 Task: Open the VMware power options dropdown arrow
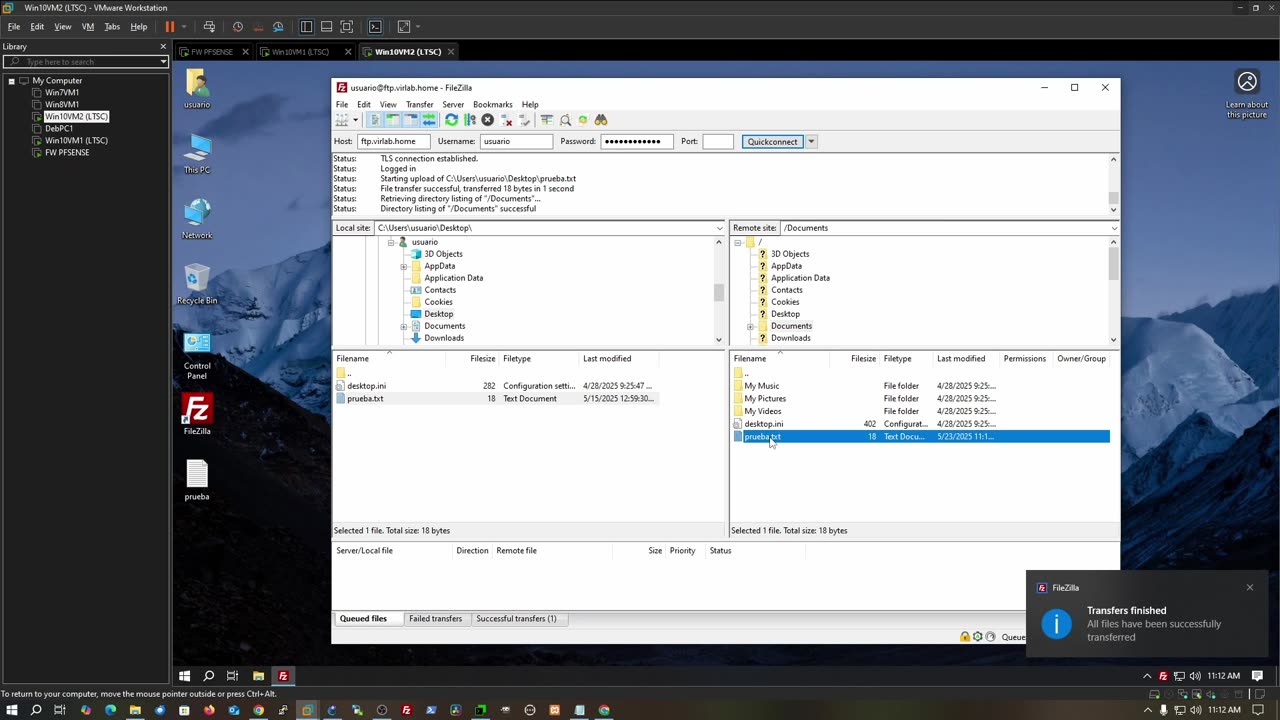[184, 27]
